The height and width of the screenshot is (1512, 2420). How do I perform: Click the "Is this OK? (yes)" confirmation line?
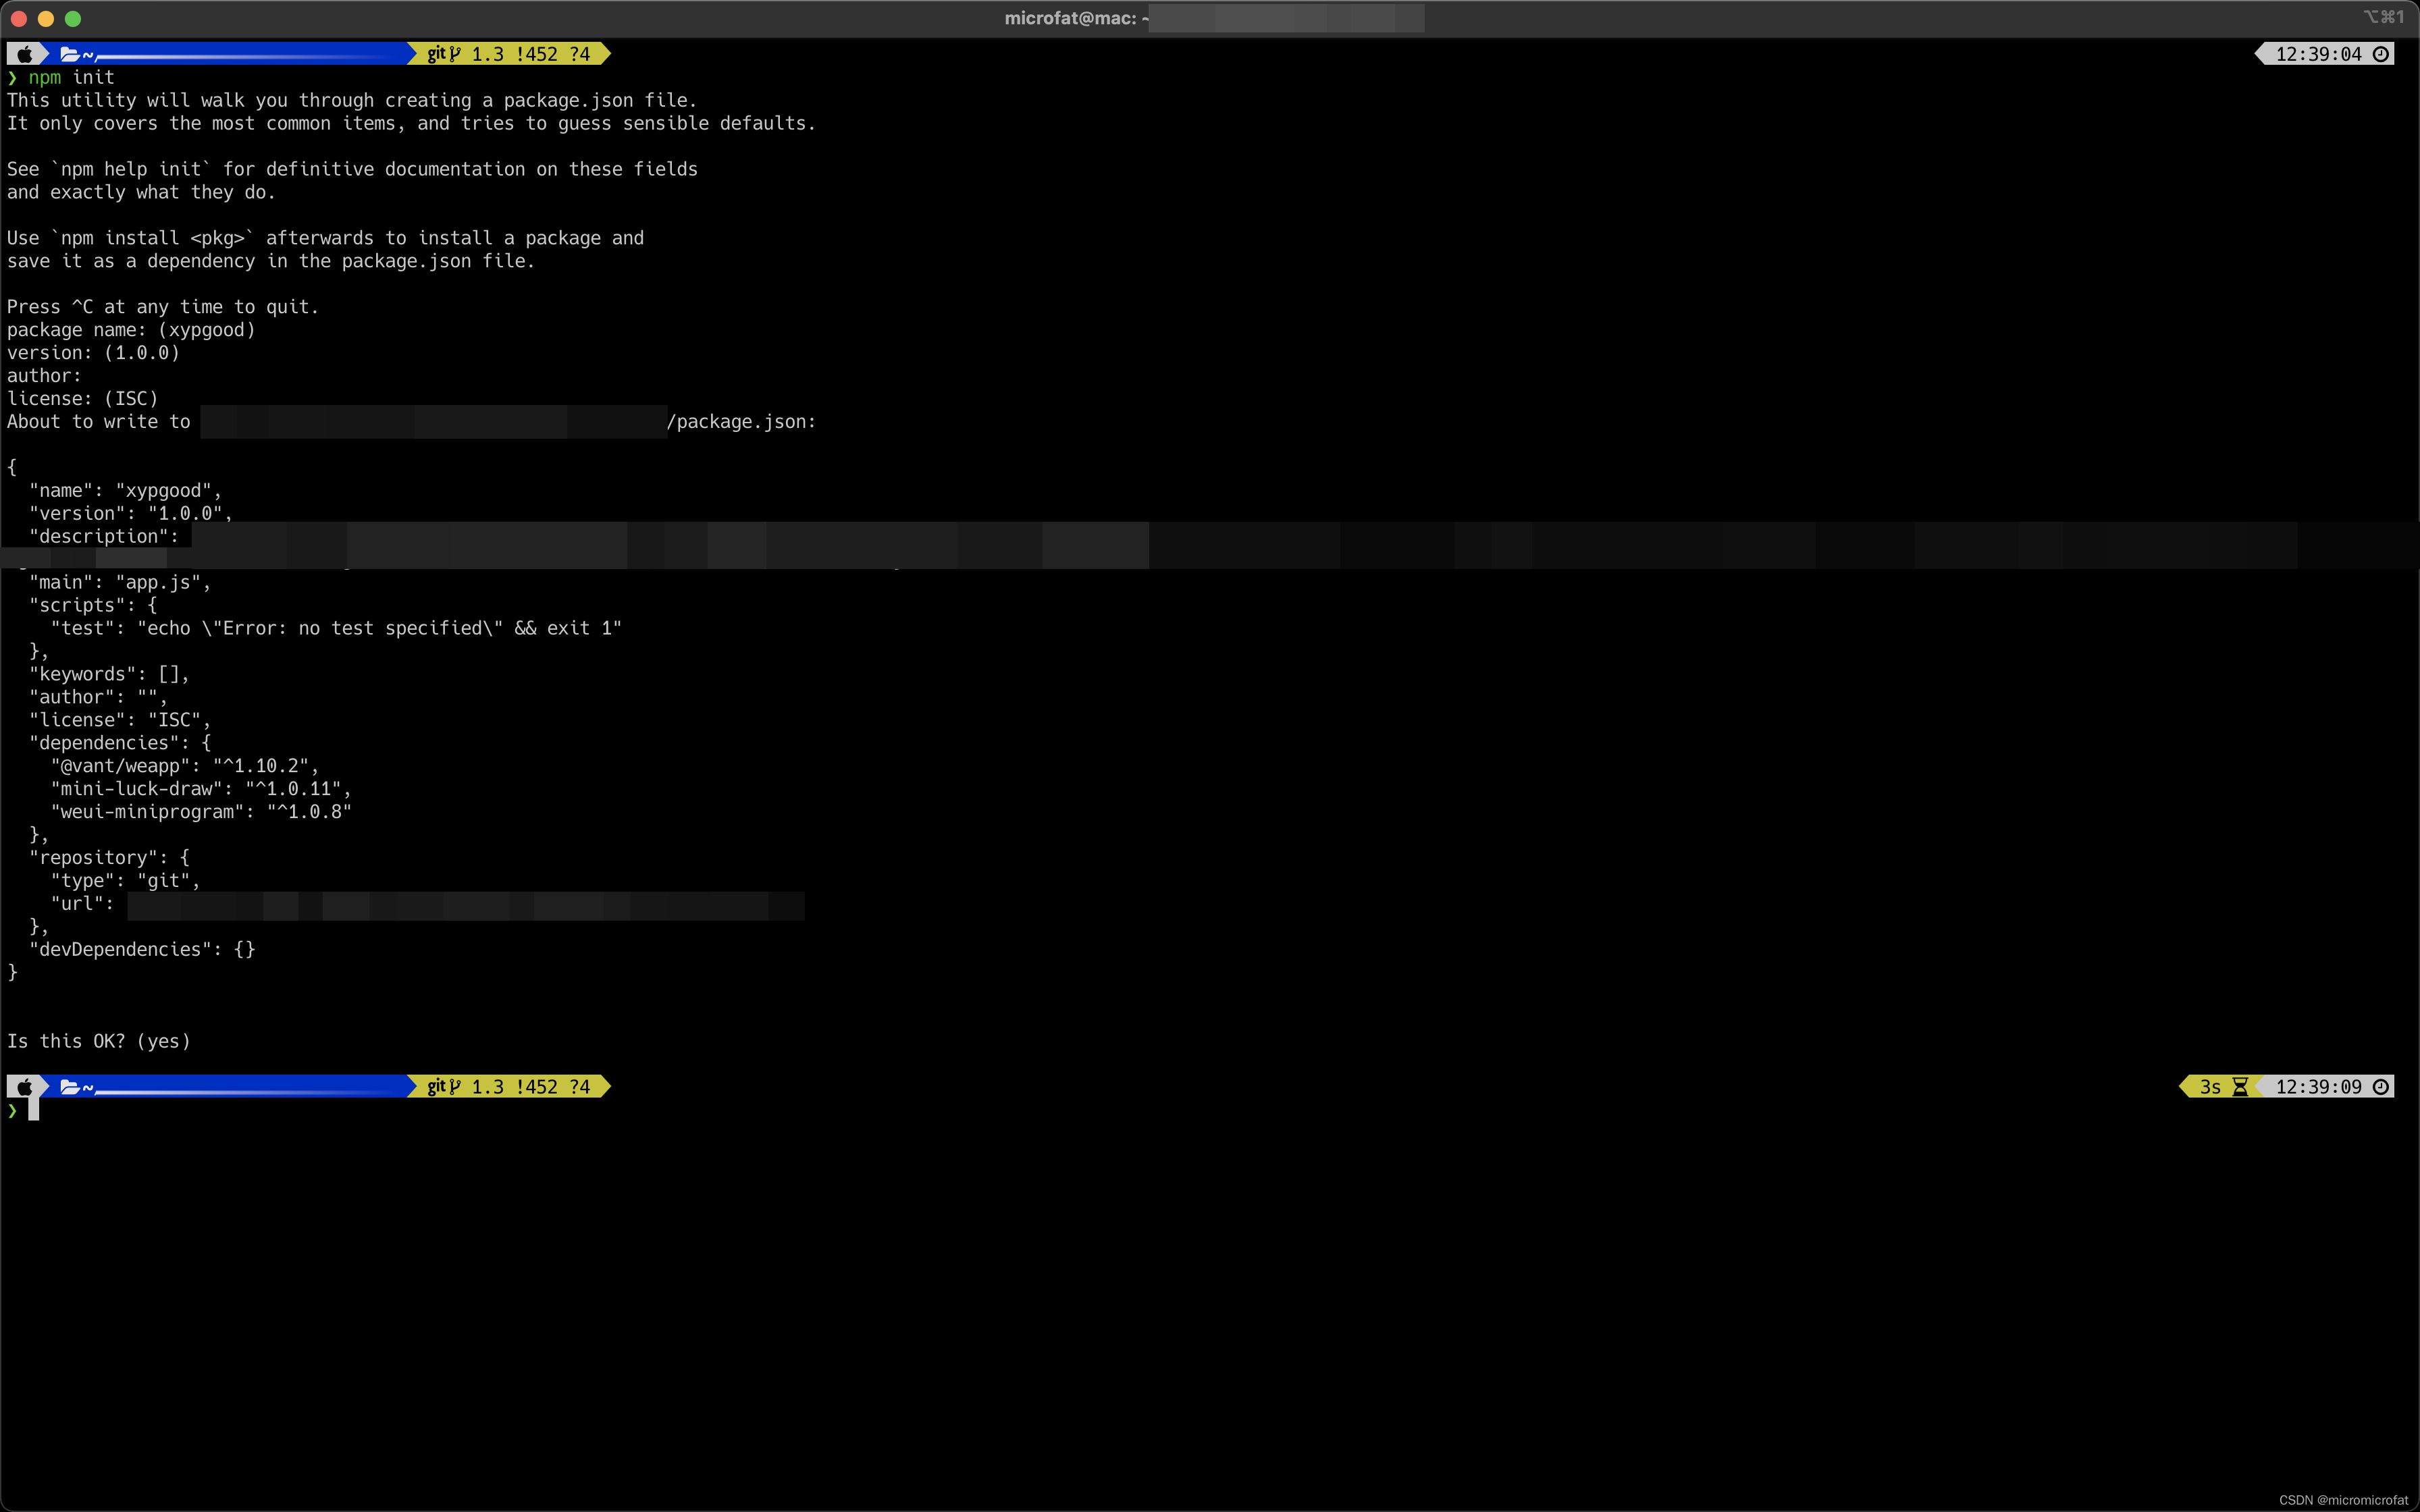[x=98, y=1042]
